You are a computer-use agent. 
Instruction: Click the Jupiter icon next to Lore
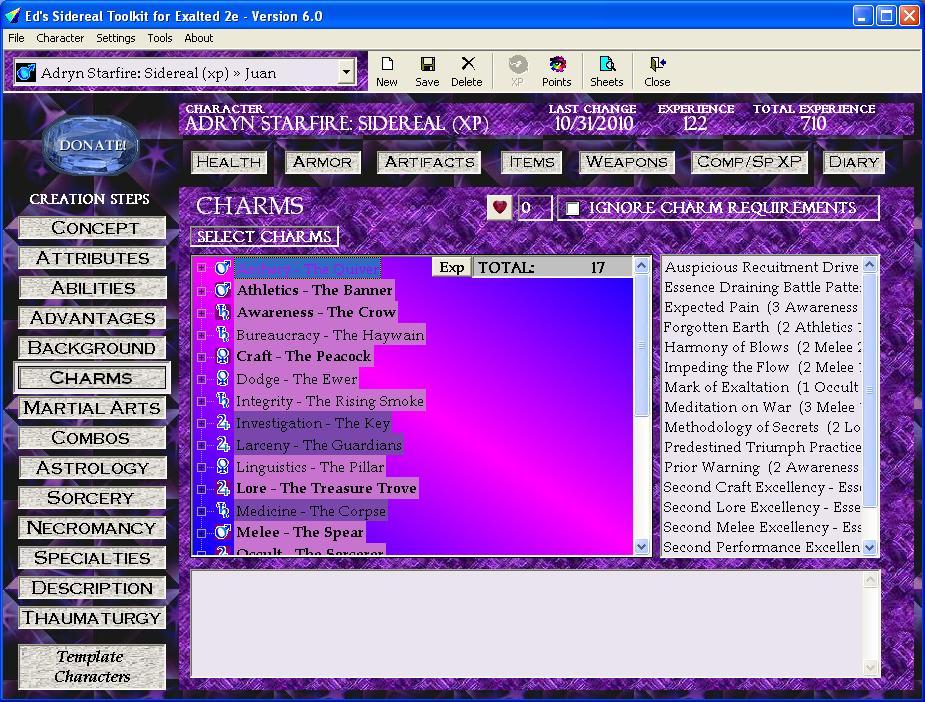222,488
